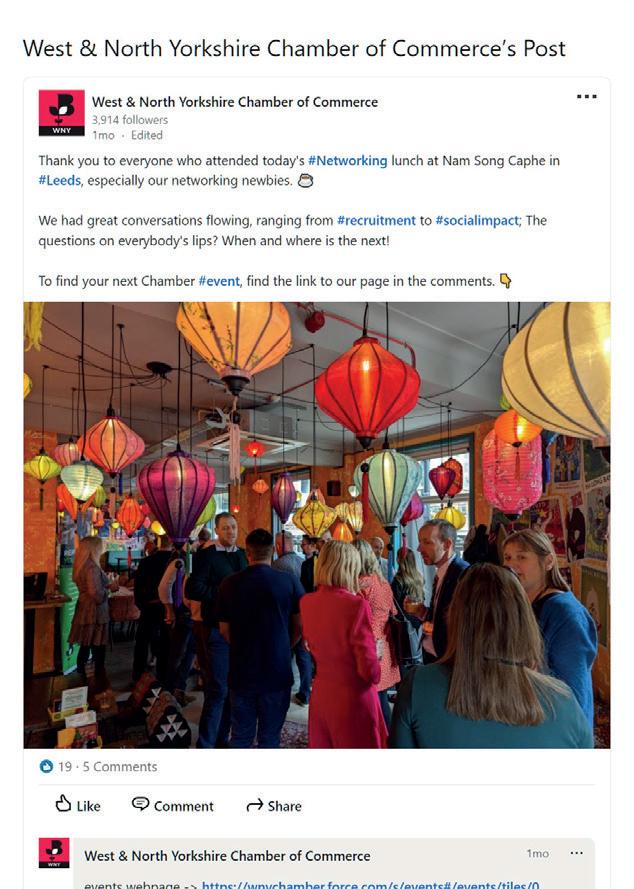This screenshot has width=634, height=889.
Task: Click the WNY logo avatar in the comment
Action: pyautogui.click(x=54, y=853)
